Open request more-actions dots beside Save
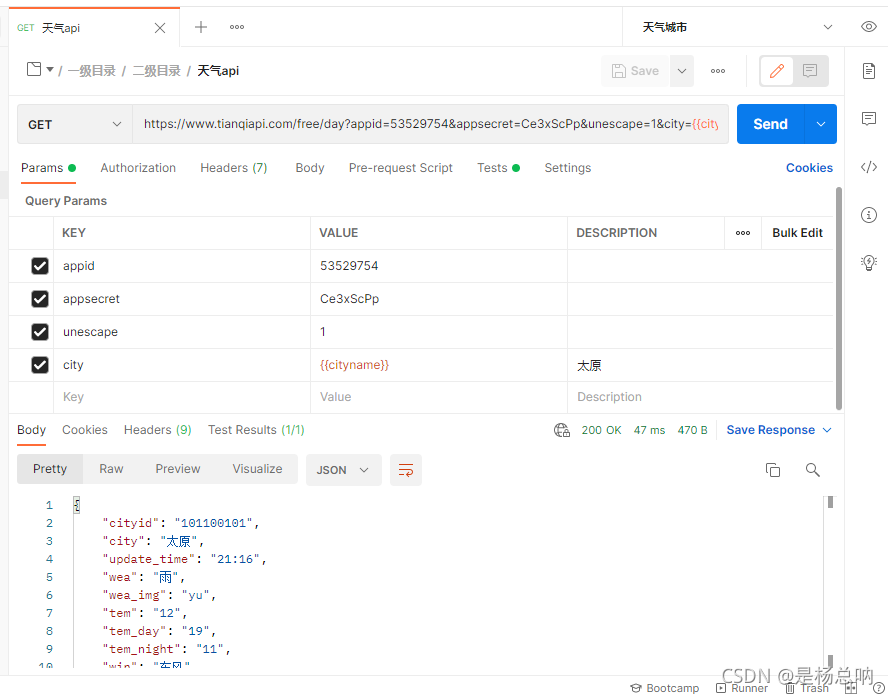 pyautogui.click(x=718, y=71)
